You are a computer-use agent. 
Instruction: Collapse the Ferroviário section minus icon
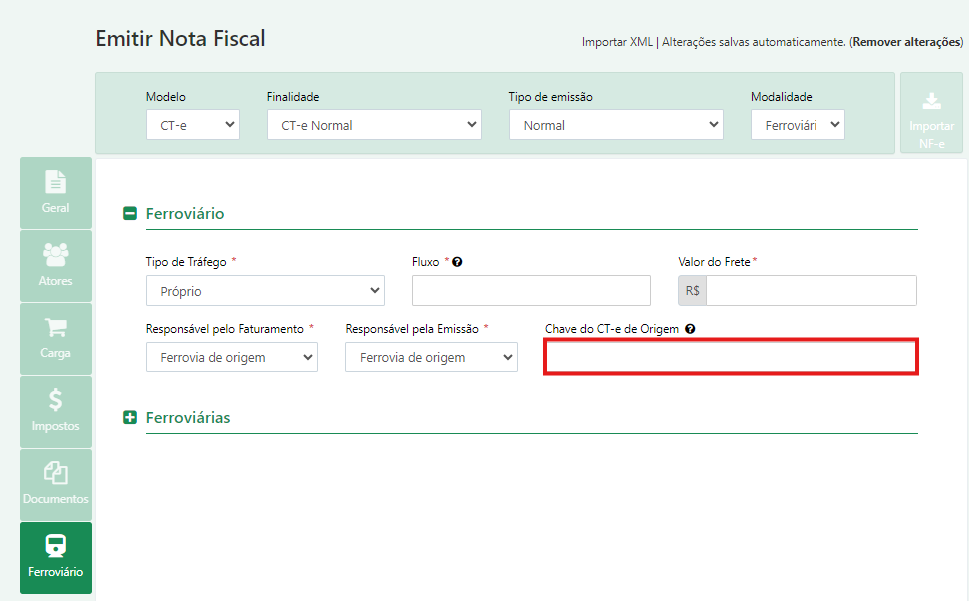coord(130,214)
